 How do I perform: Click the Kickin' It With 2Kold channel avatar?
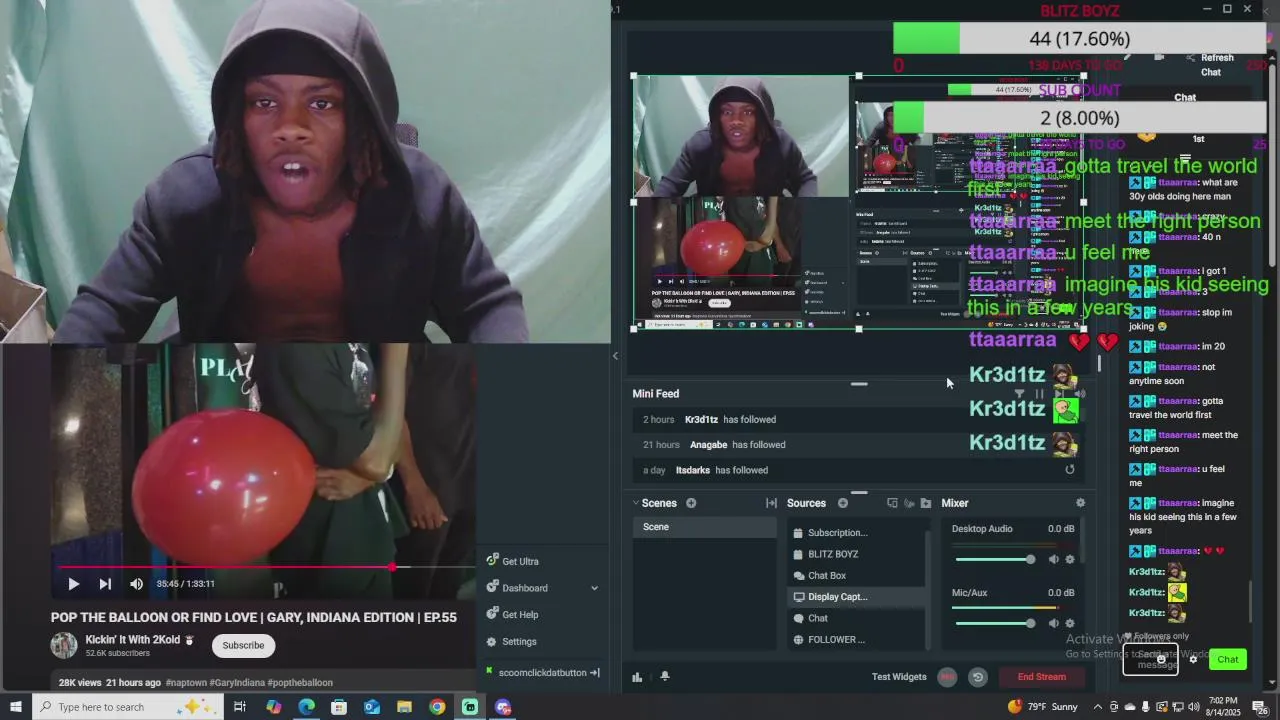tap(64, 645)
